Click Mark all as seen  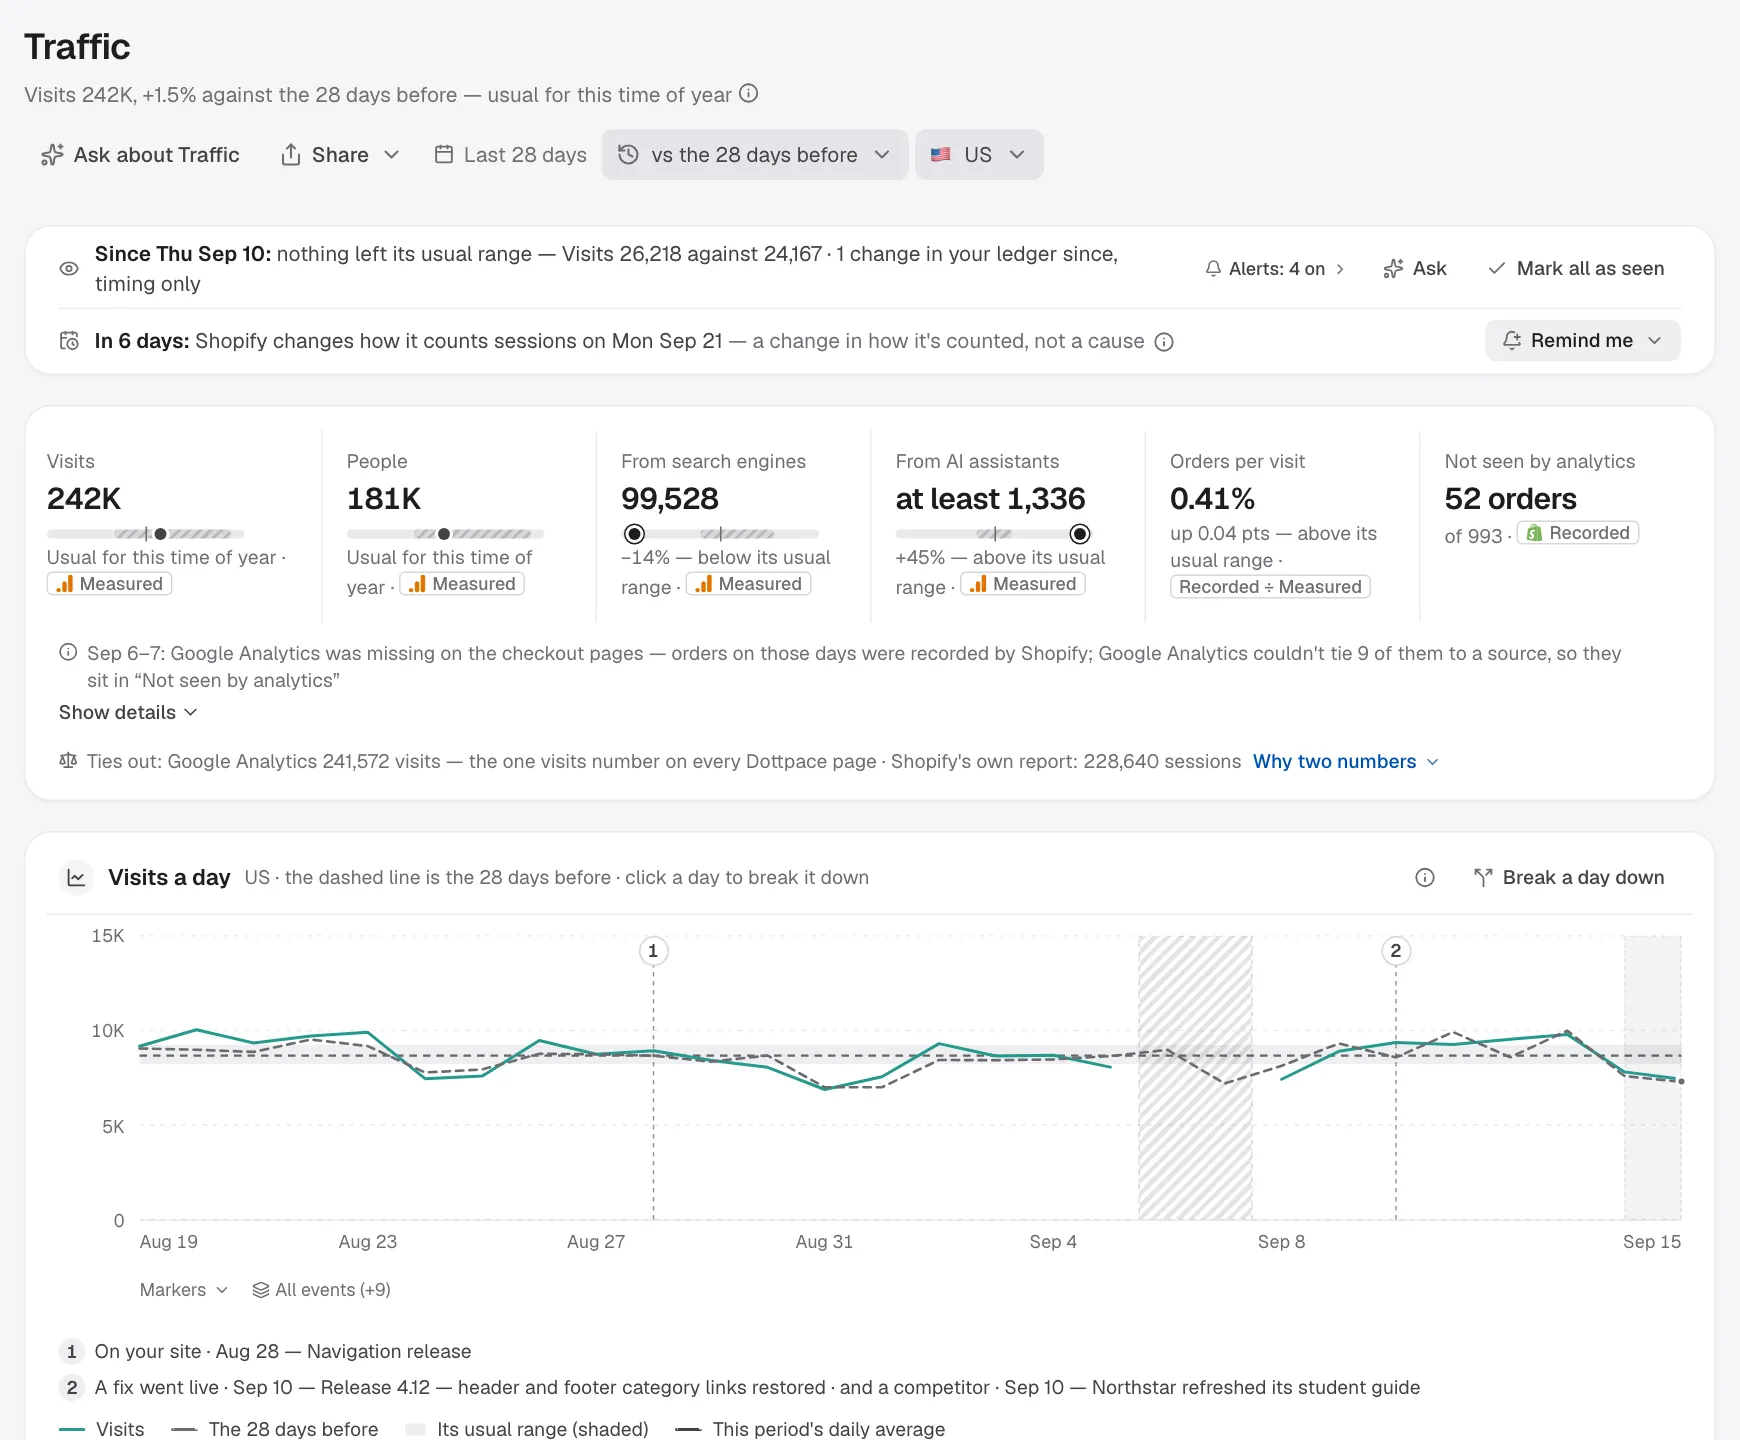point(1576,269)
